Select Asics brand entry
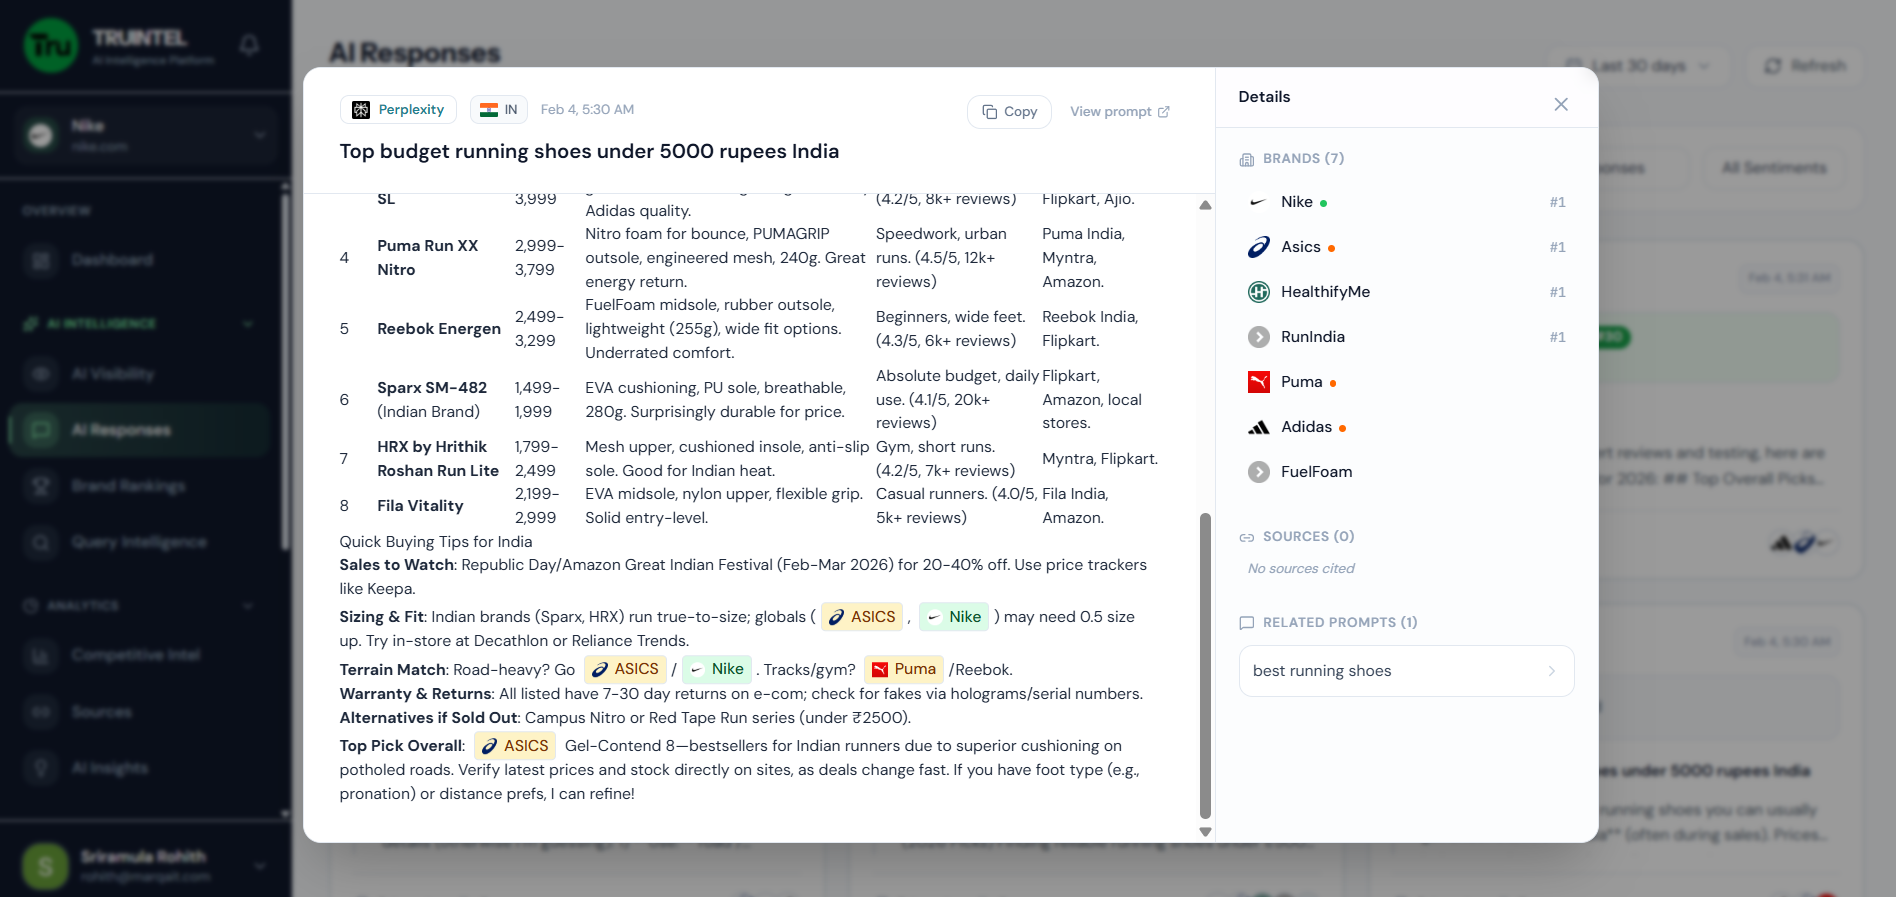Viewport: 1896px width, 897px height. pos(1300,247)
